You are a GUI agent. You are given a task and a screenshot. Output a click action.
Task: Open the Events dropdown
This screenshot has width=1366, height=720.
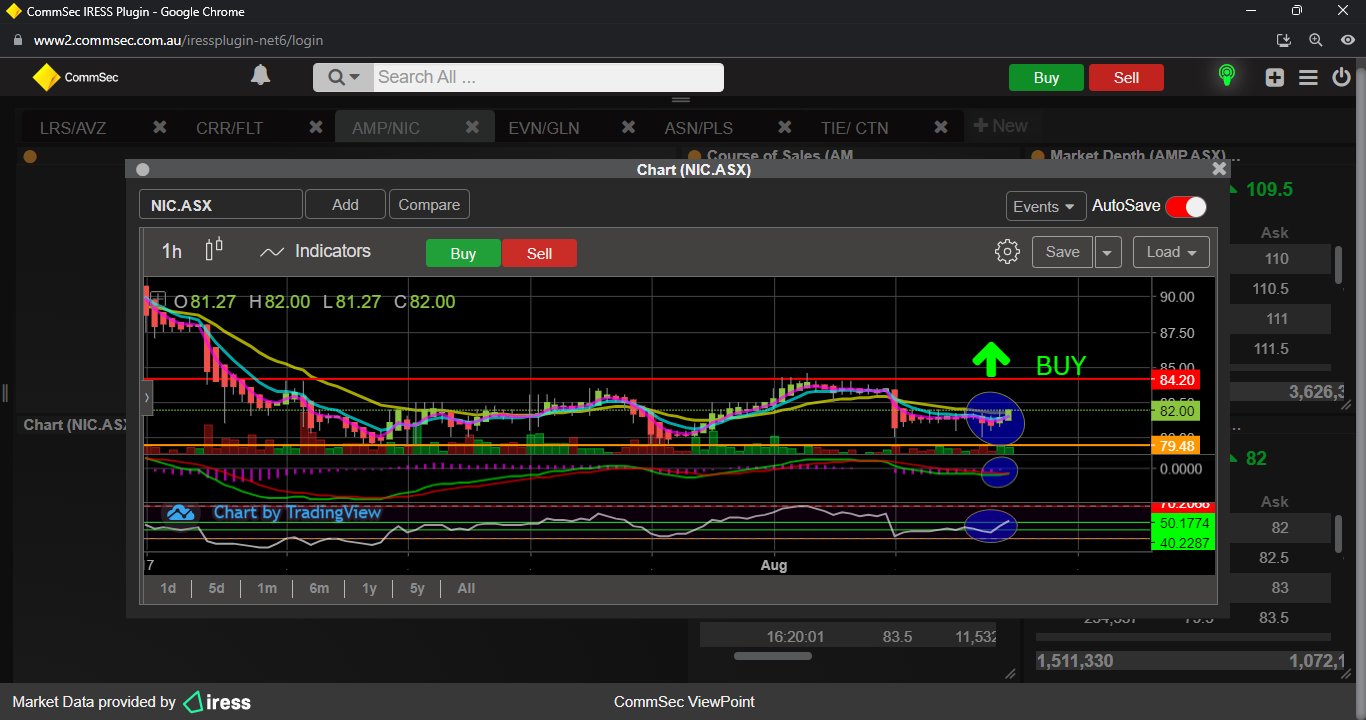(1045, 206)
